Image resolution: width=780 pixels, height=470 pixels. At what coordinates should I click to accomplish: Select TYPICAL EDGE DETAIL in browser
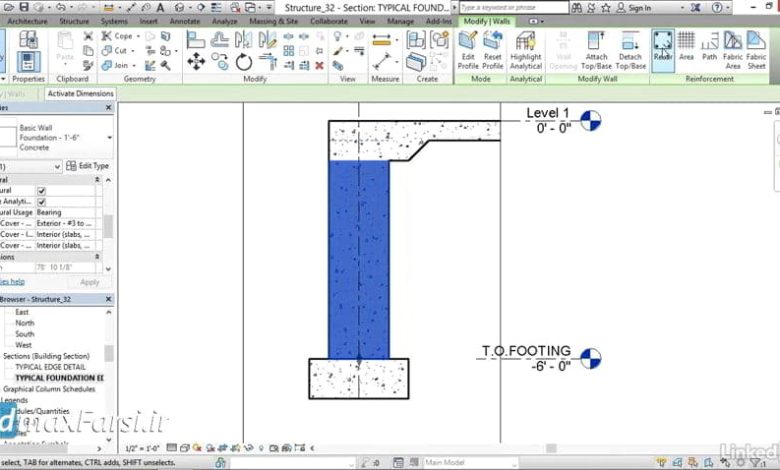click(50, 367)
